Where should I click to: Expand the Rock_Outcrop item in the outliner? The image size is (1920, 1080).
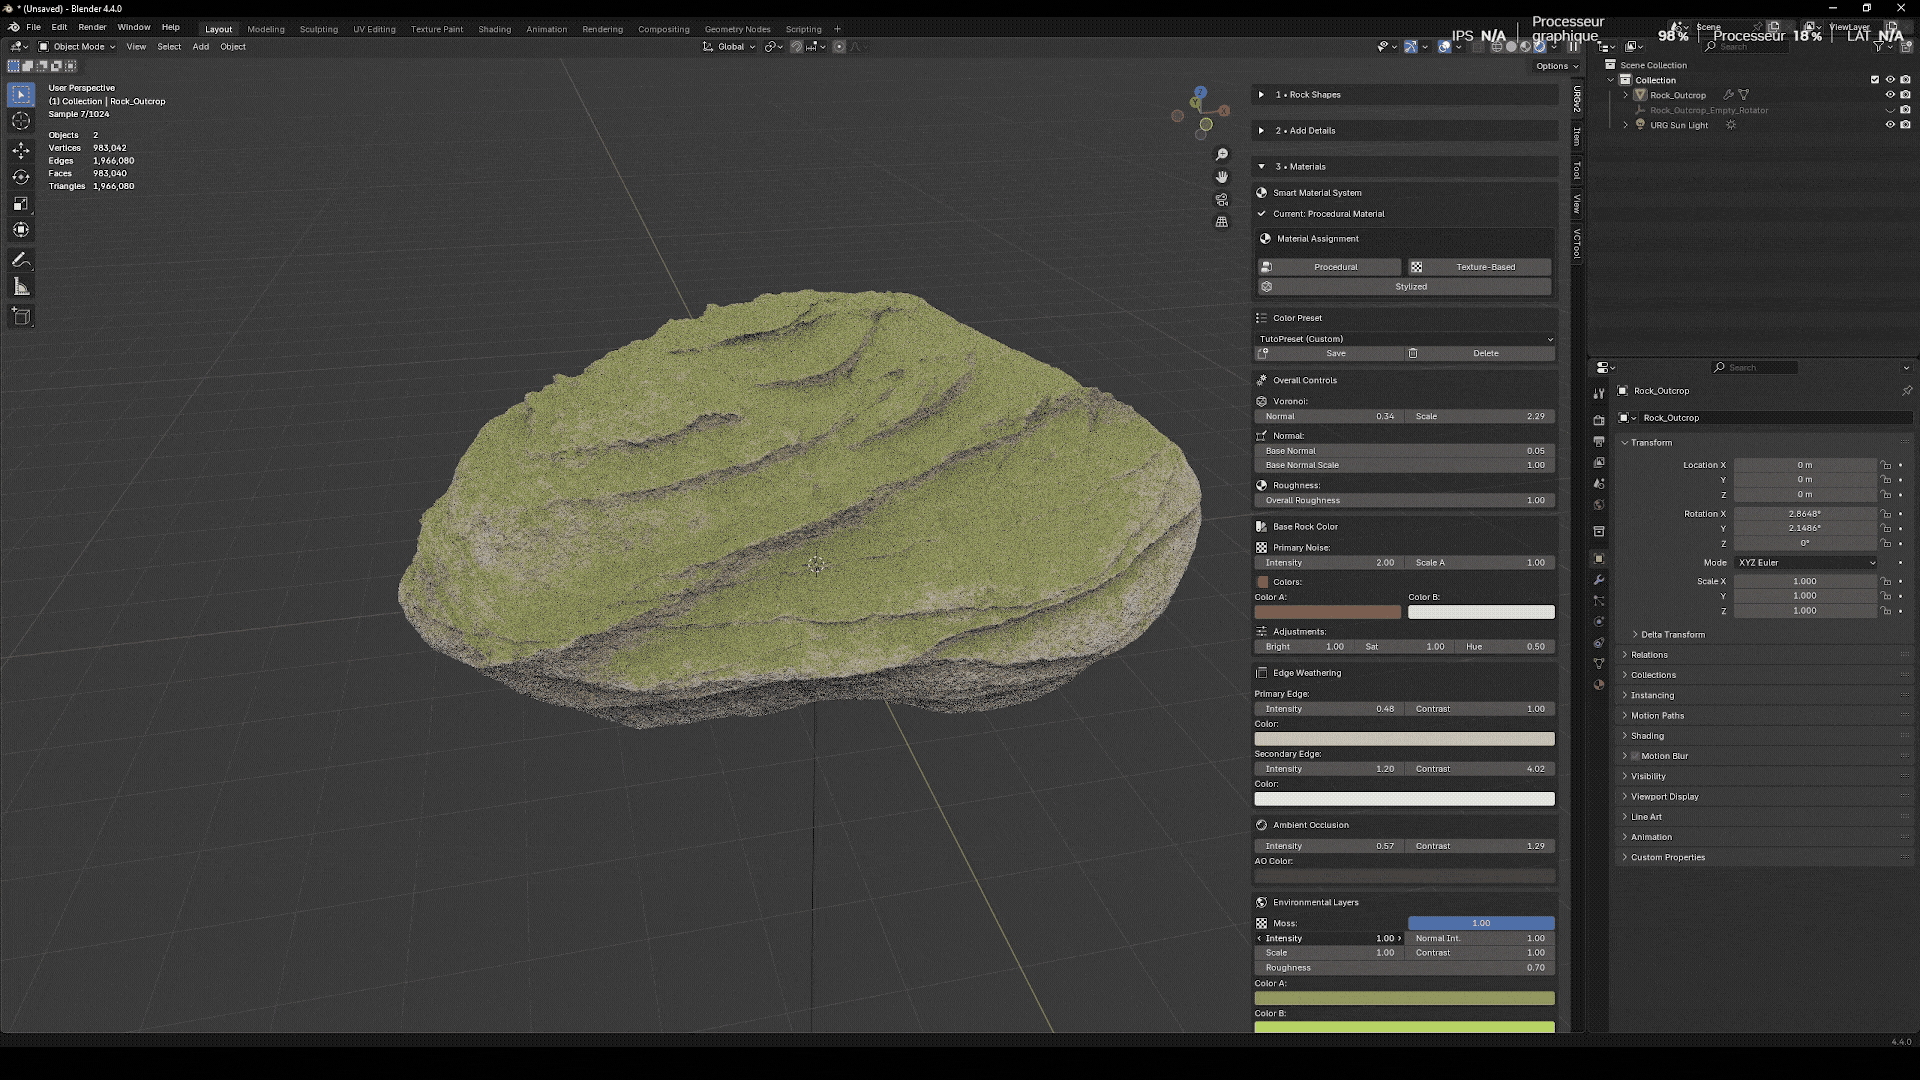point(1626,95)
